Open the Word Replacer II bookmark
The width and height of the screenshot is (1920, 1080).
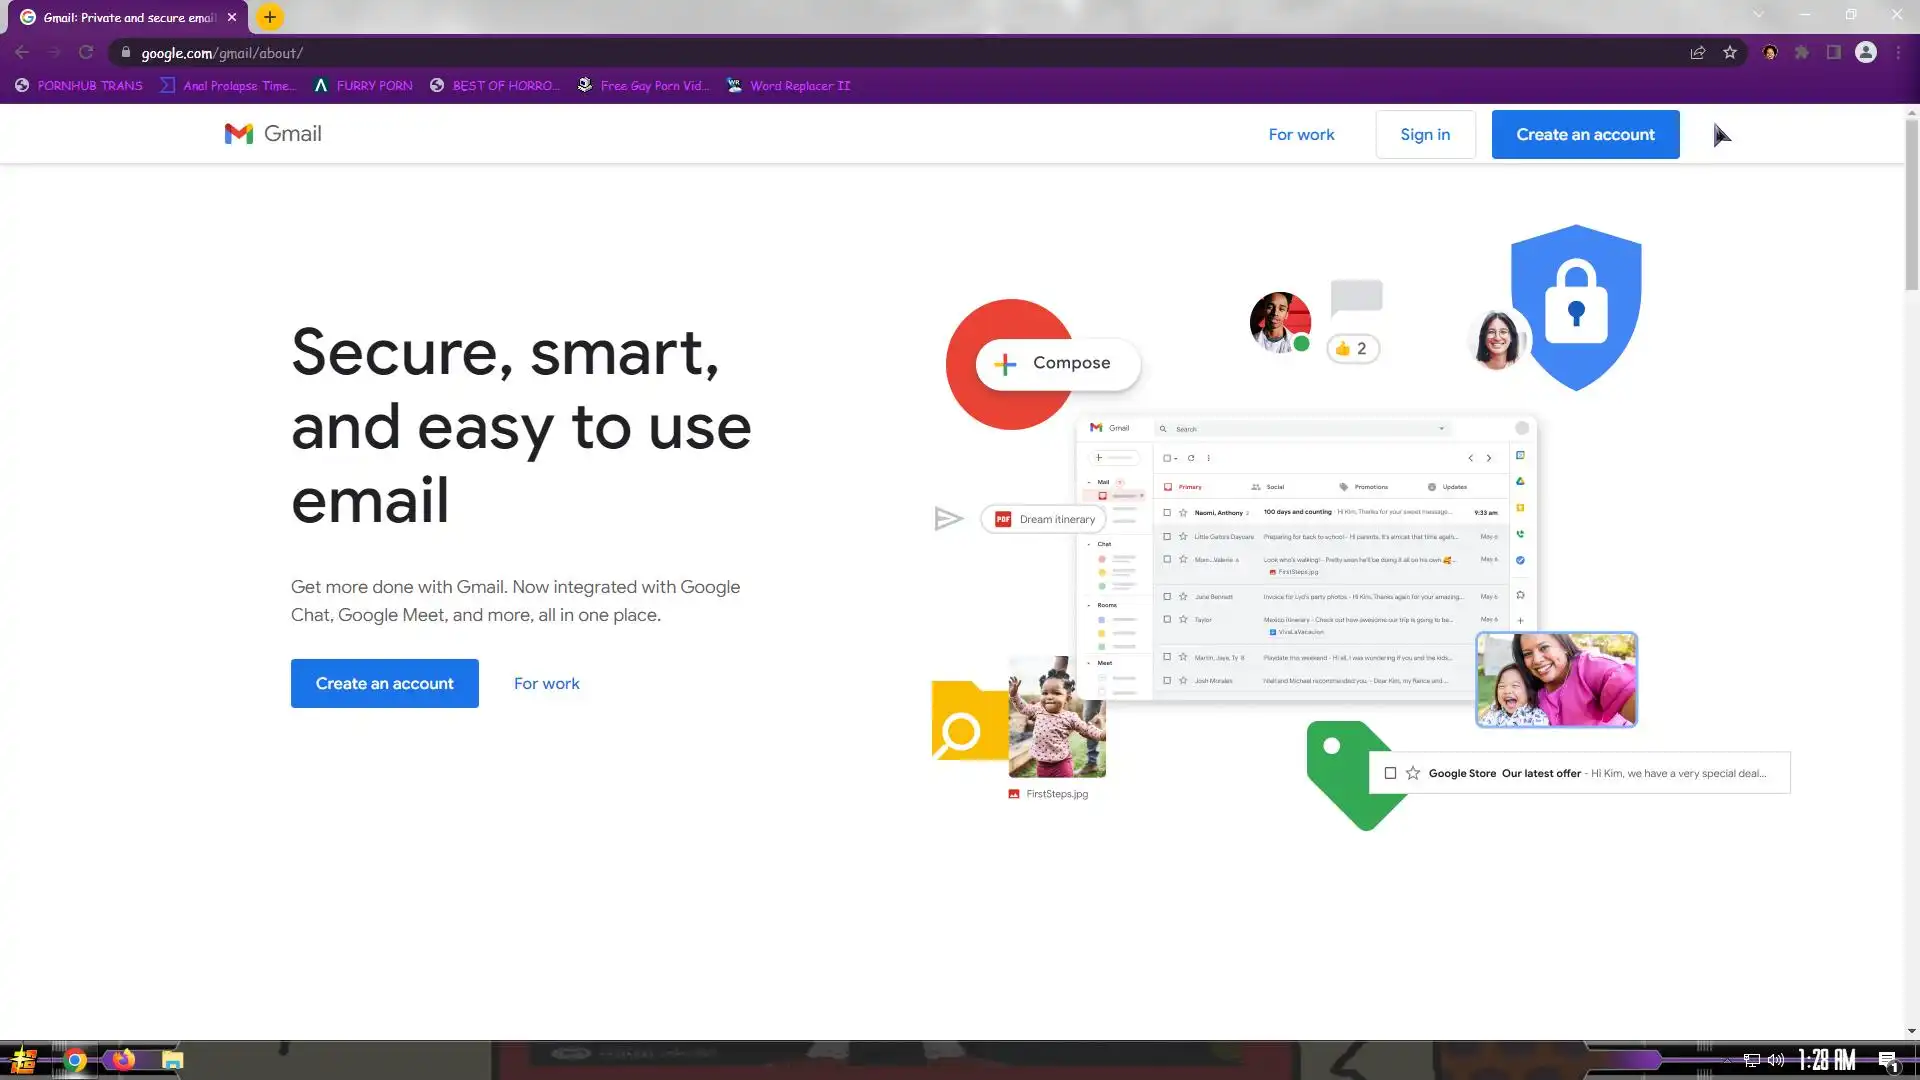[x=789, y=86]
